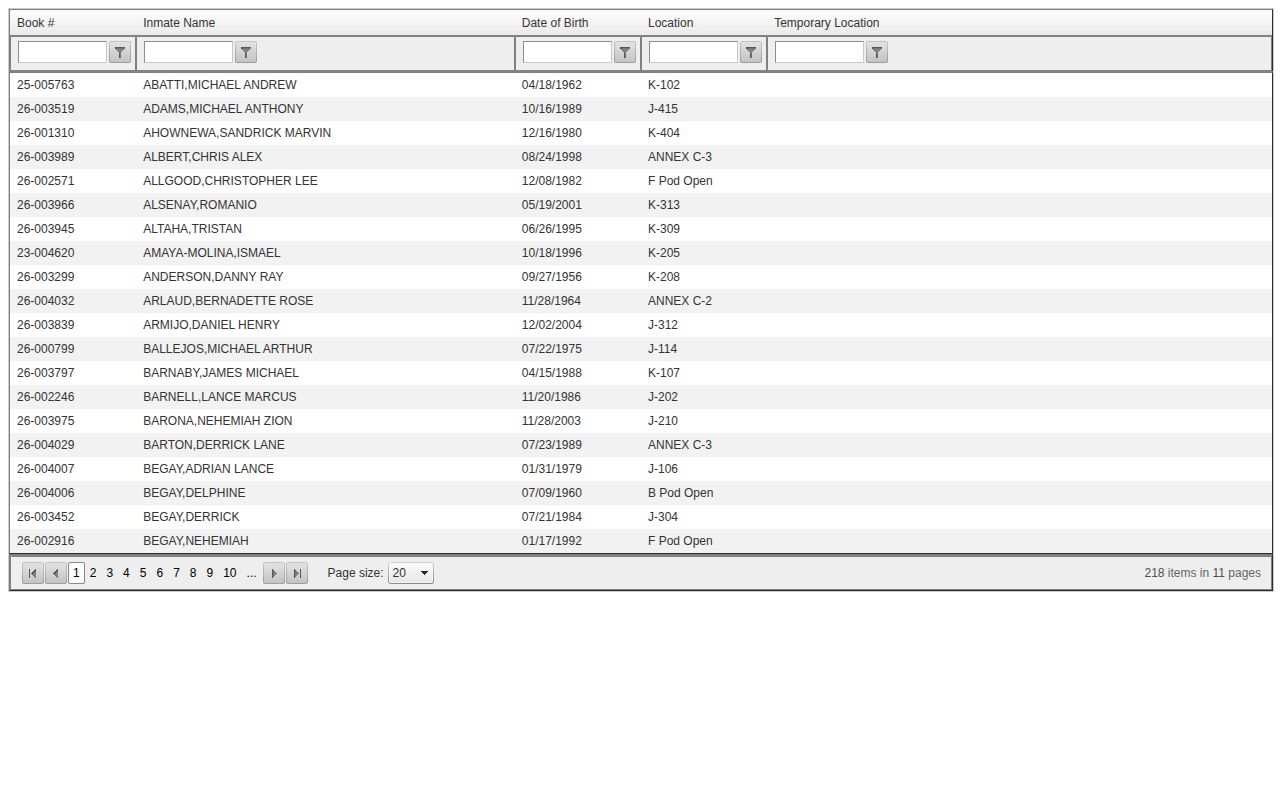Open the Location filter menu icon
Image resolution: width=1280 pixels, height=800 pixels.
point(751,52)
